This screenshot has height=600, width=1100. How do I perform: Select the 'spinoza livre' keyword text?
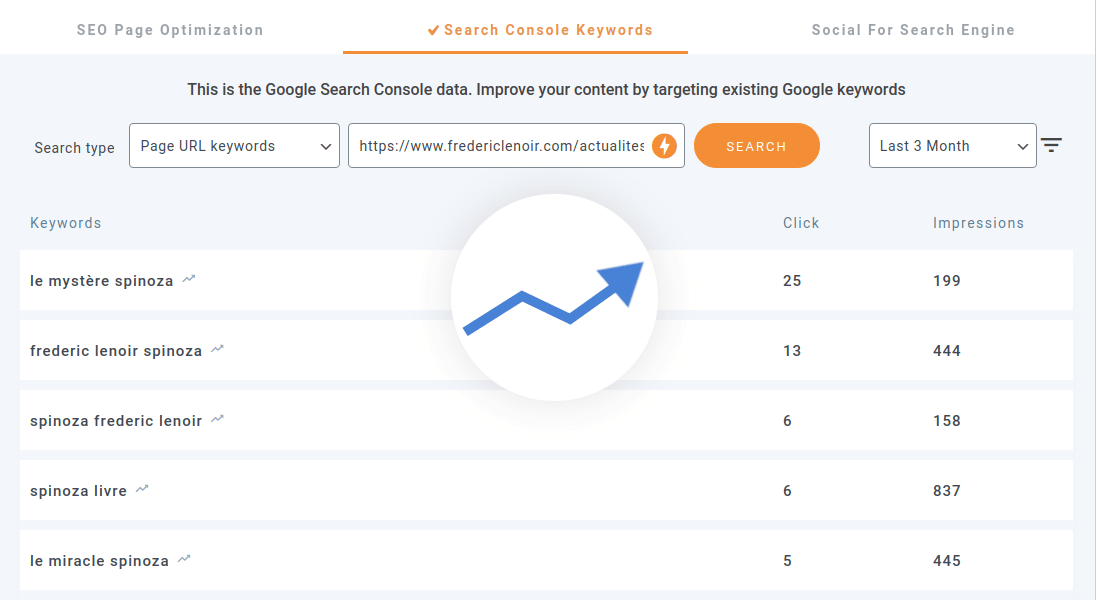tap(78, 491)
